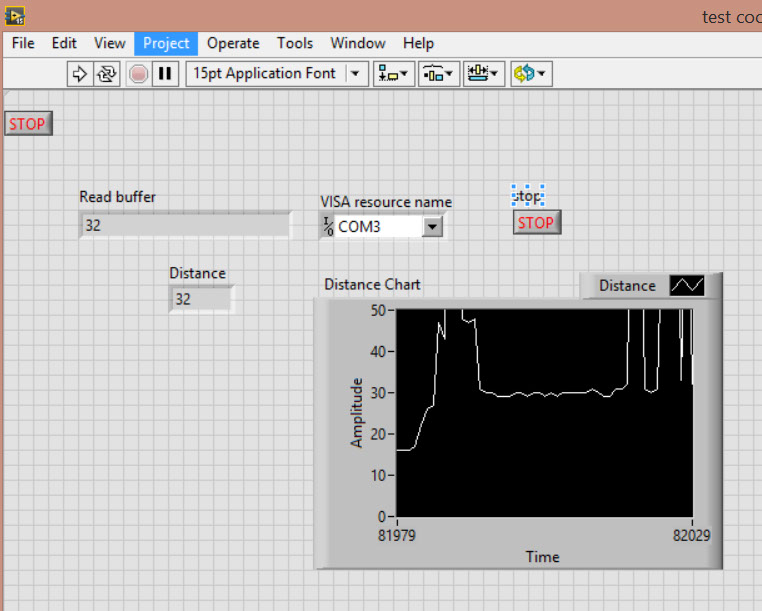Click the Distance numeric indicator

[201, 299]
